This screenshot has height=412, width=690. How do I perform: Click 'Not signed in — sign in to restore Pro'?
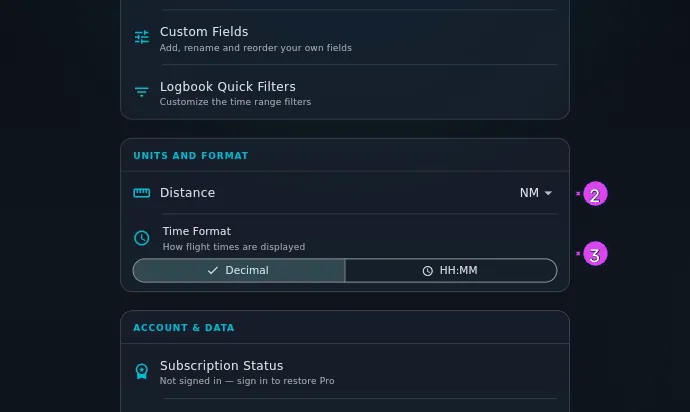point(247,381)
